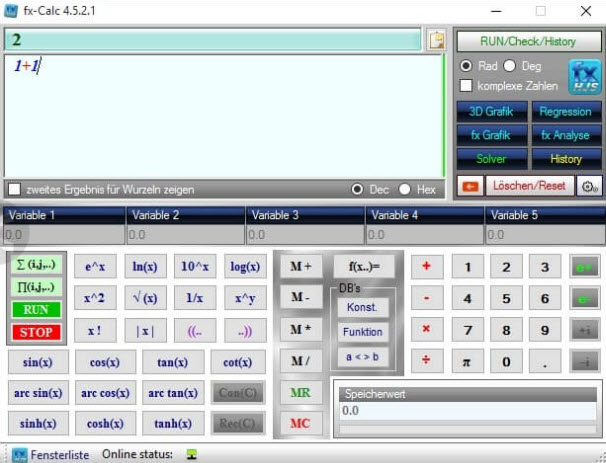The width and height of the screenshot is (606, 463).
Task: Click the +i complex number key
Action: pyautogui.click(x=584, y=330)
